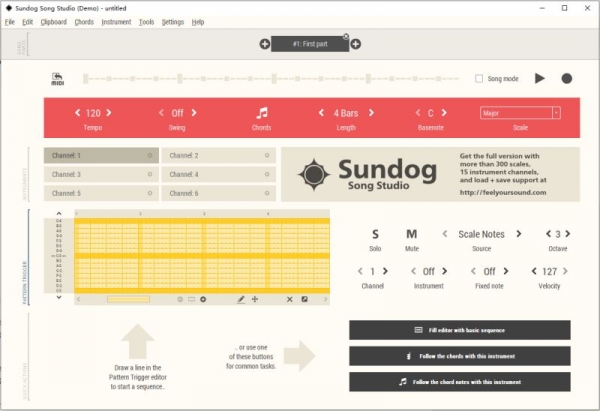Start playback with the play button
The width and height of the screenshot is (600, 411).
tap(540, 78)
